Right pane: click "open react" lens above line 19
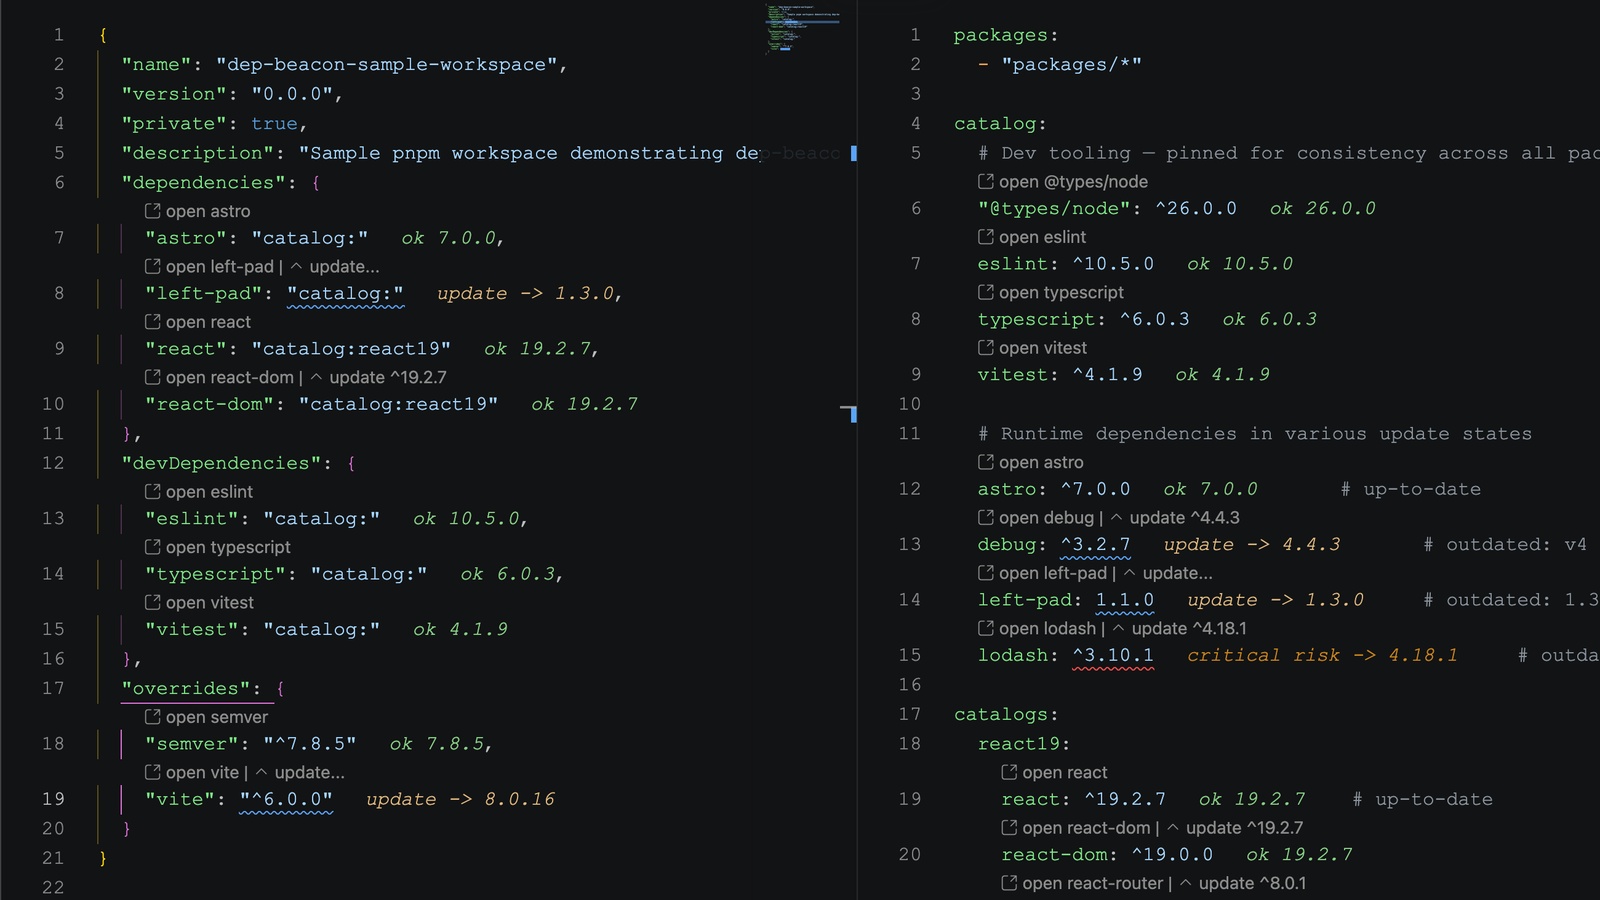The image size is (1600, 900). pos(1065,772)
